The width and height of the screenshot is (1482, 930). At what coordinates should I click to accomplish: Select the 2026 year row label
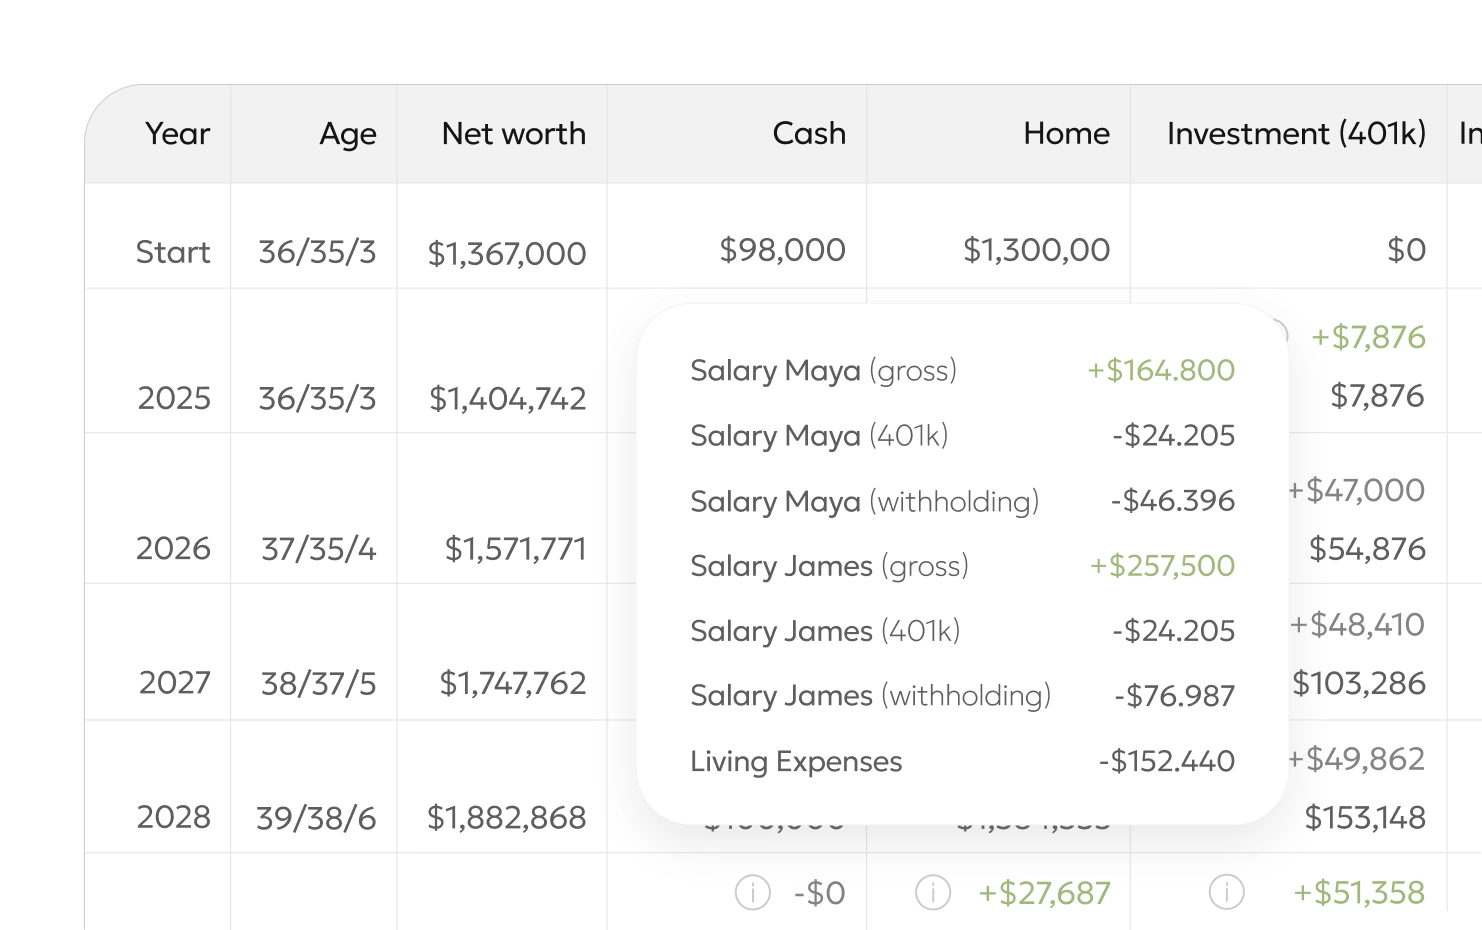pyautogui.click(x=173, y=548)
